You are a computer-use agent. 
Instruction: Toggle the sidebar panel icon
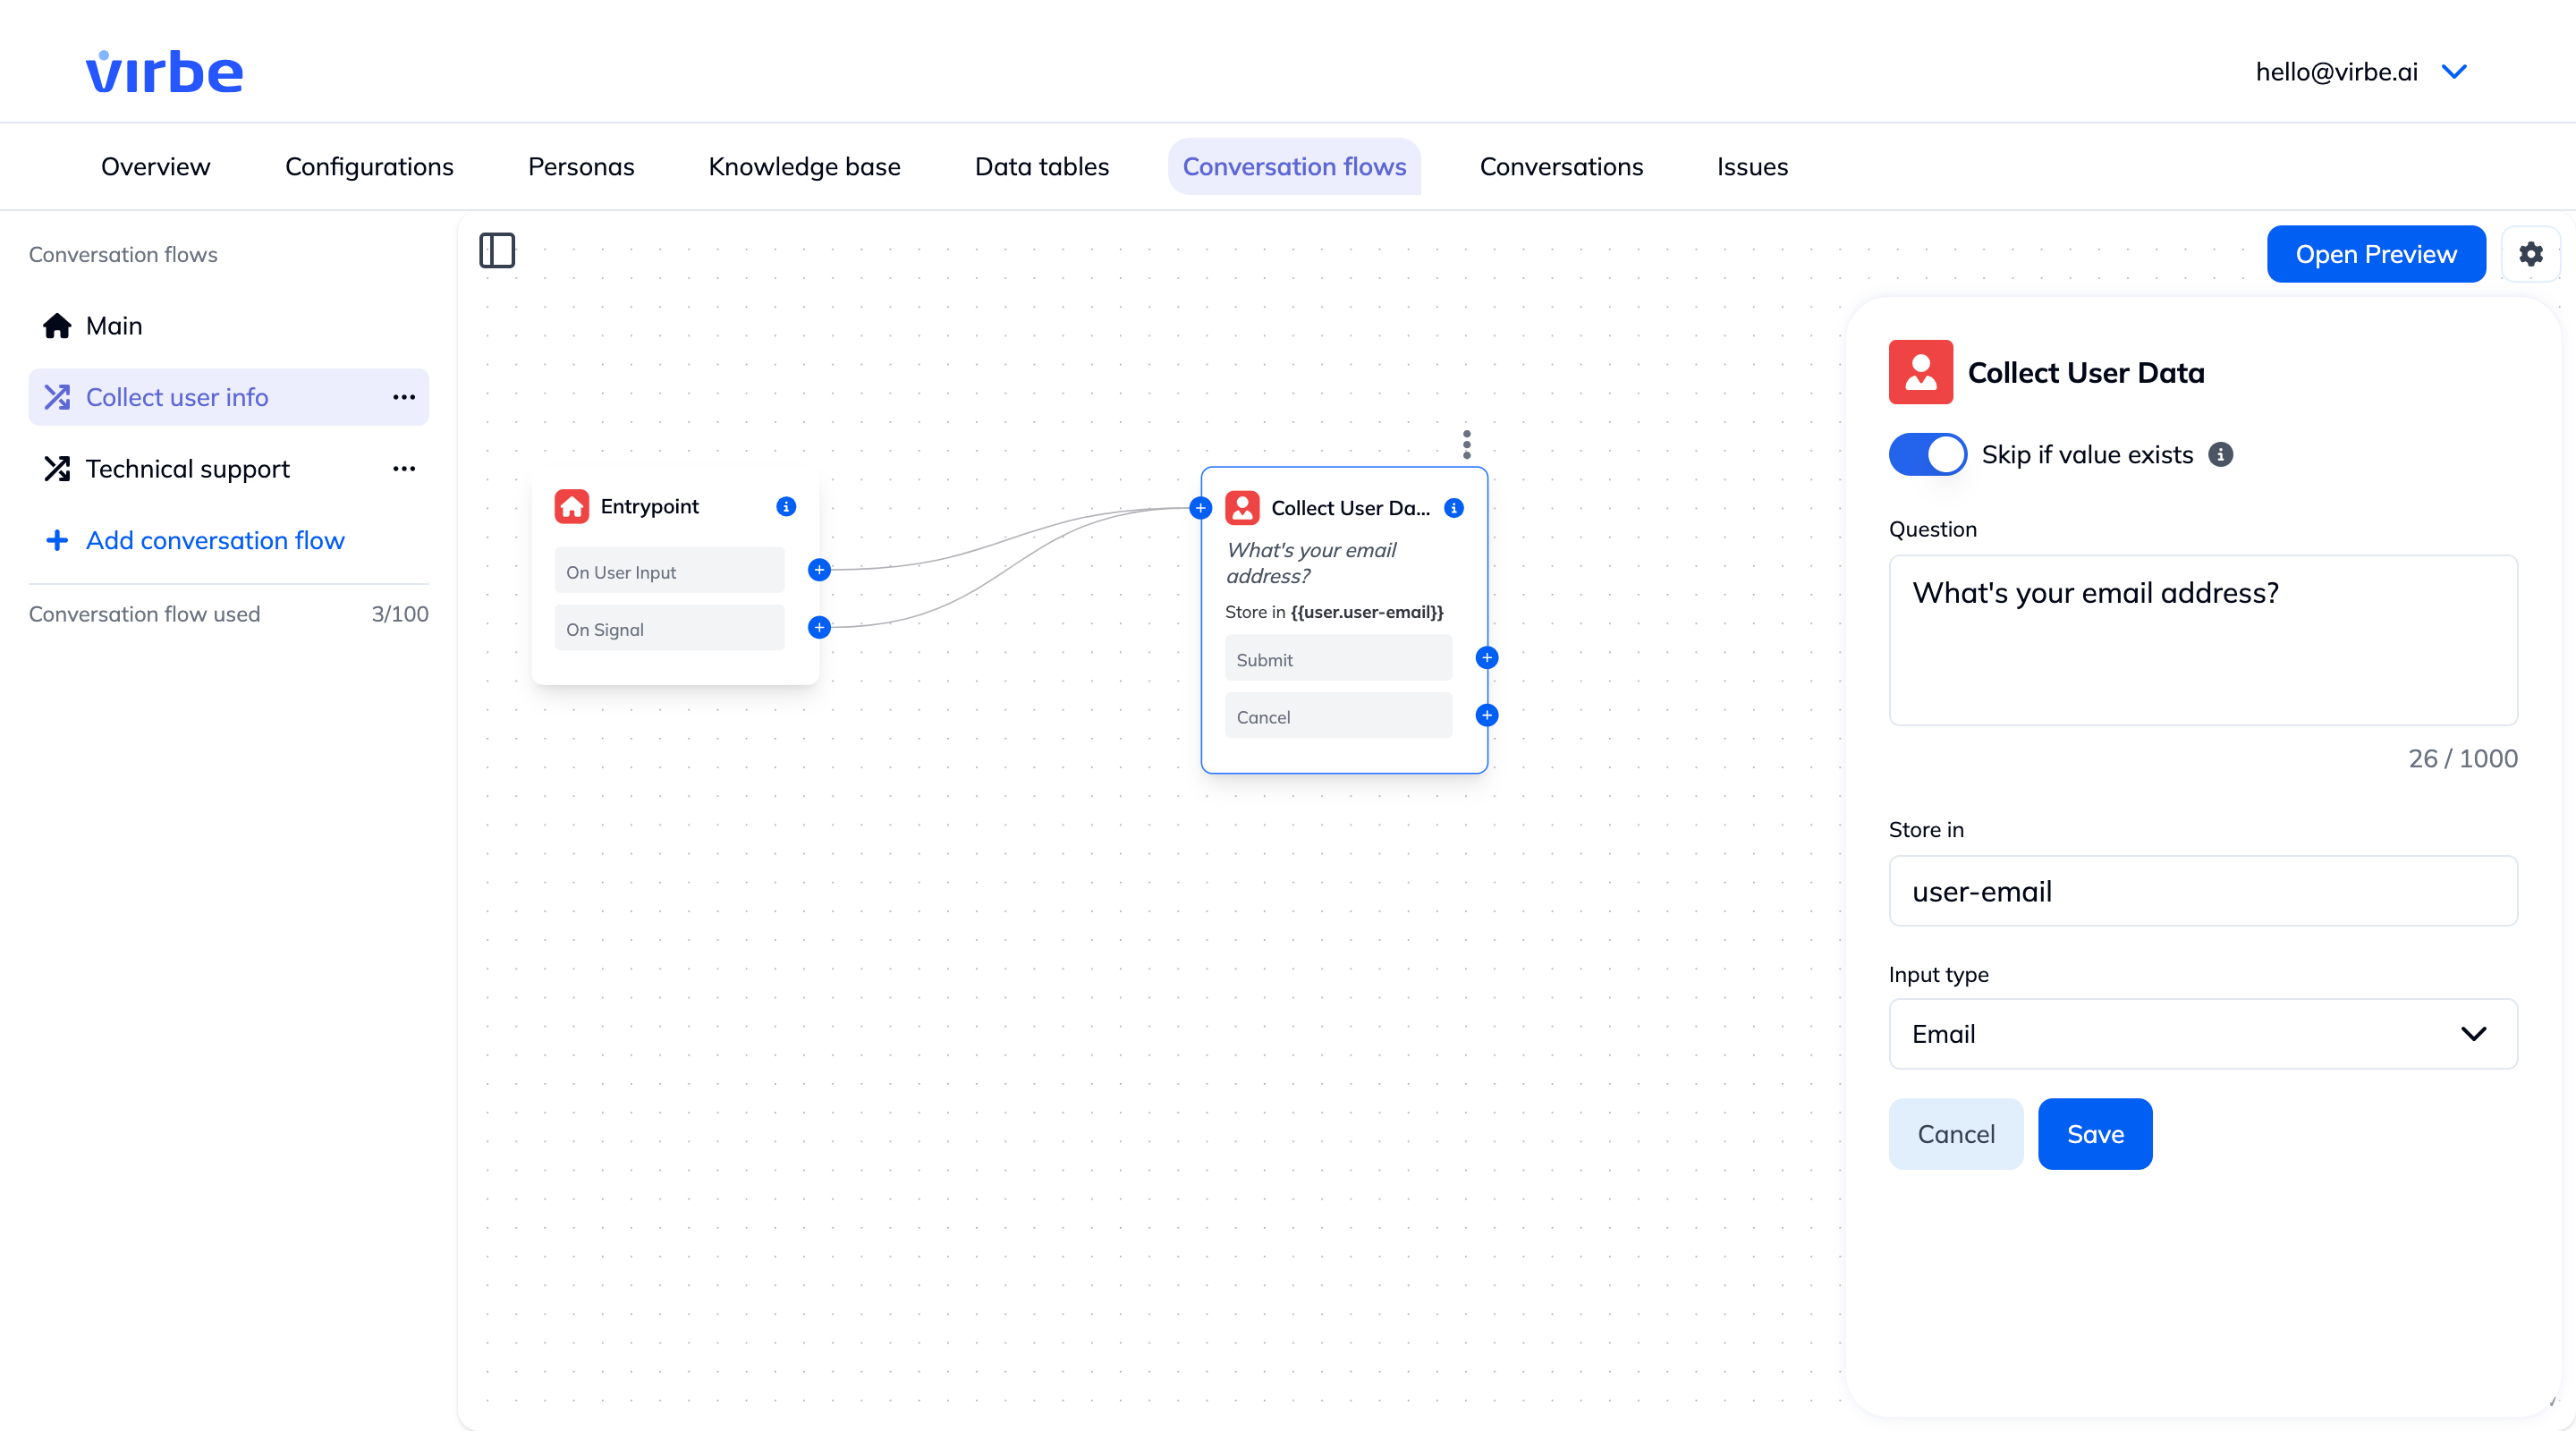coord(497,250)
